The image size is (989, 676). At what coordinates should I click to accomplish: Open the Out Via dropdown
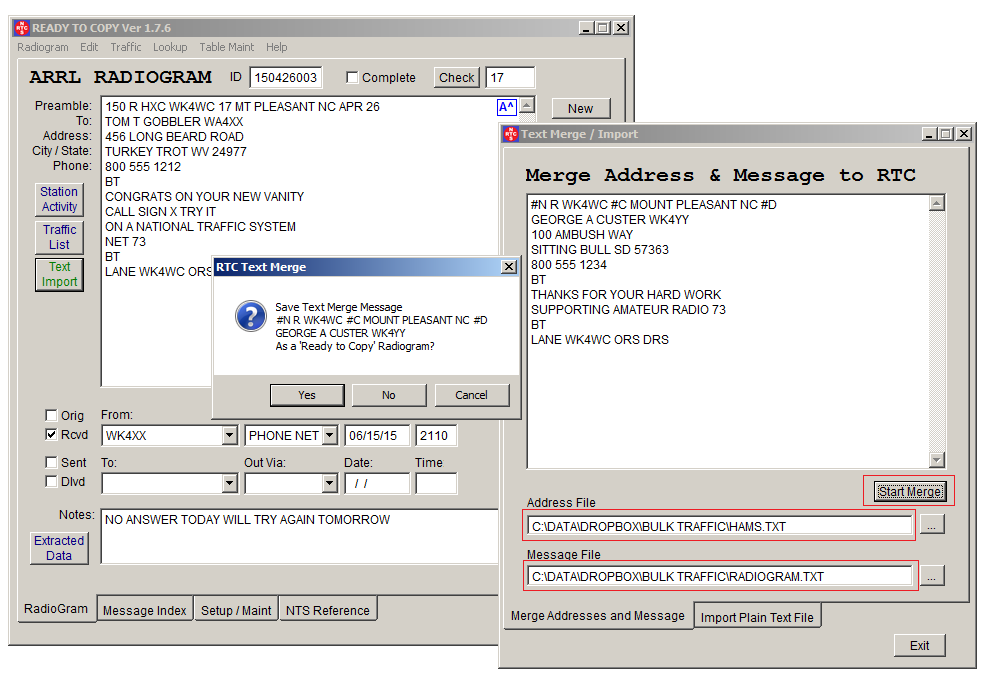[330, 484]
